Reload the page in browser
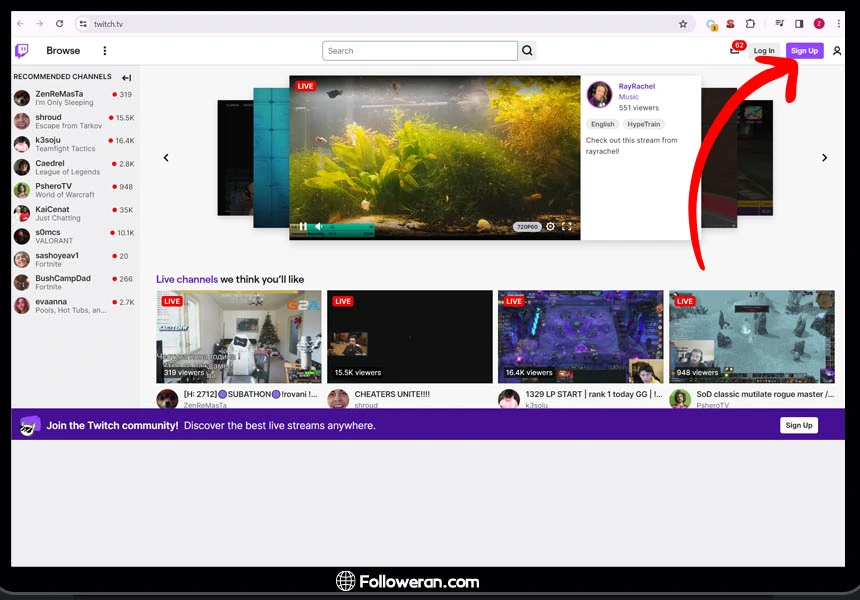860x600 pixels. click(x=60, y=24)
